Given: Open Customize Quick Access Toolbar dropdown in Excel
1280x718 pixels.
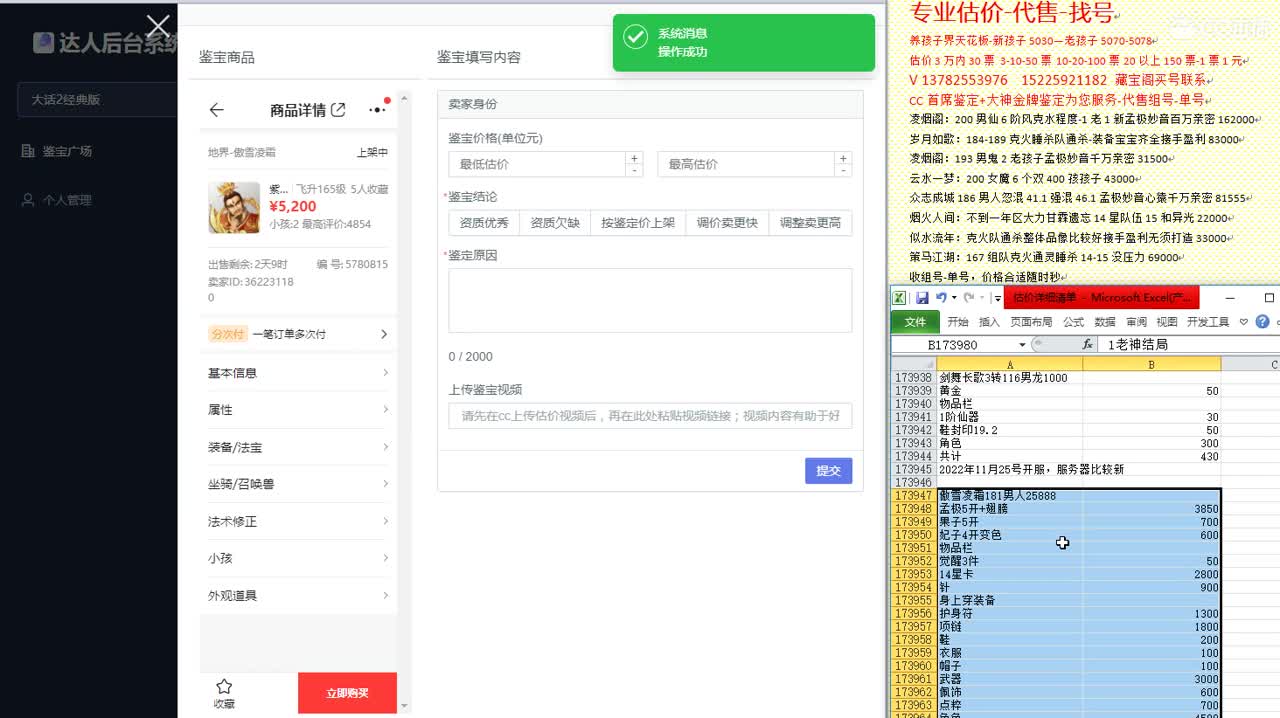Looking at the screenshot, I should click(997, 298).
